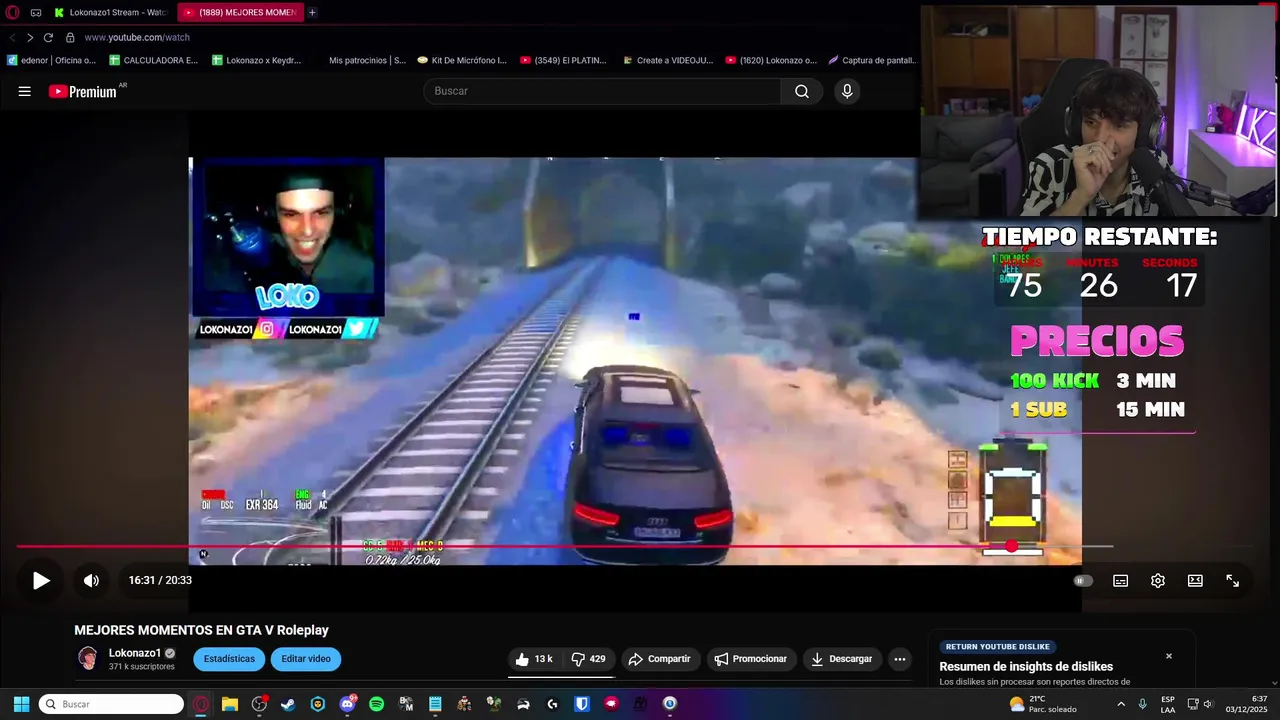Open CALCULADORA bookmark
Viewport: 1280px width, 720px height.
pos(154,60)
